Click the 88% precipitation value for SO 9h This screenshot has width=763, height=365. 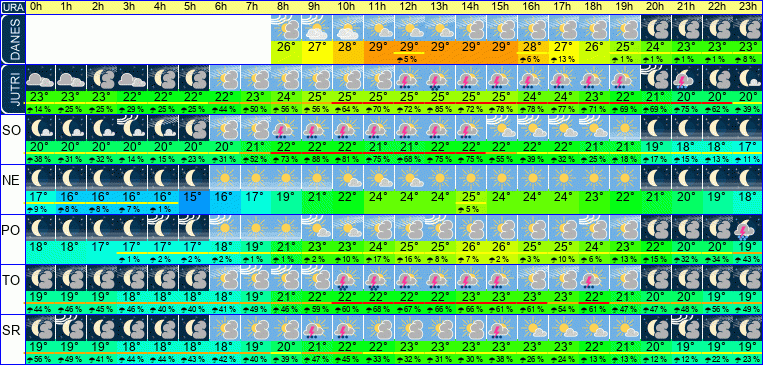[317, 160]
